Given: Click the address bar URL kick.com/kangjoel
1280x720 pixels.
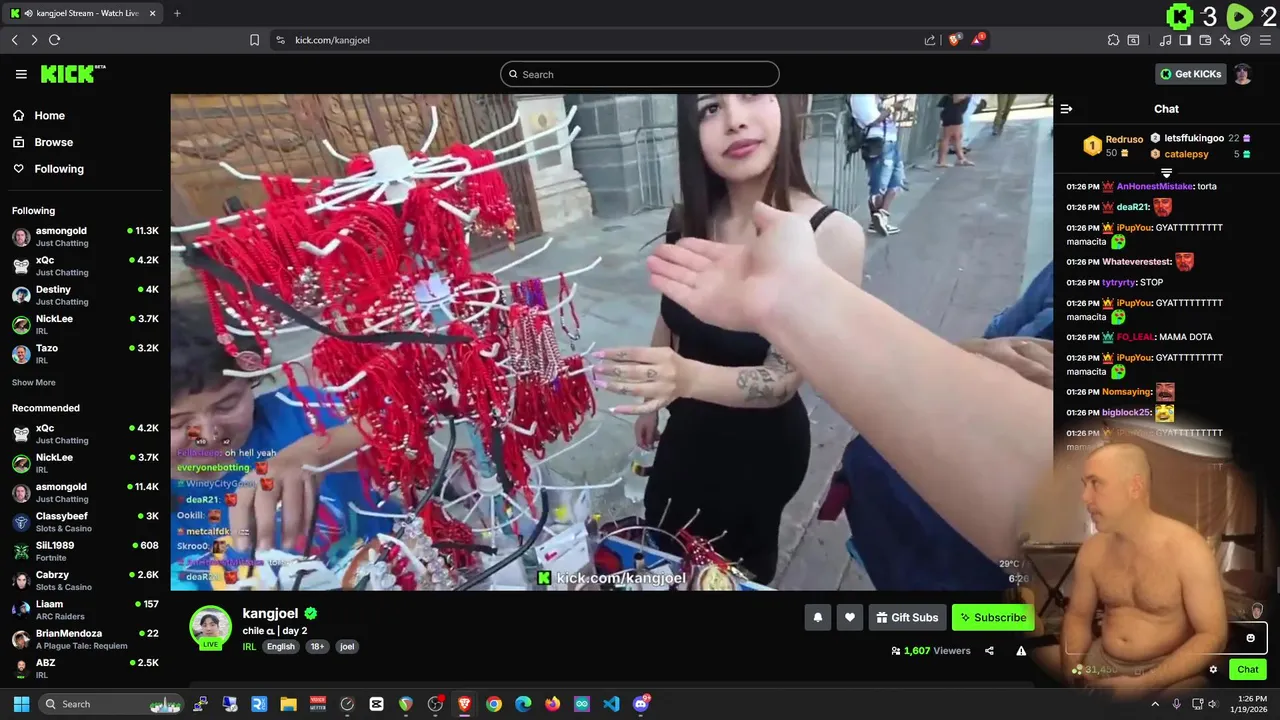Looking at the screenshot, I should [332, 40].
